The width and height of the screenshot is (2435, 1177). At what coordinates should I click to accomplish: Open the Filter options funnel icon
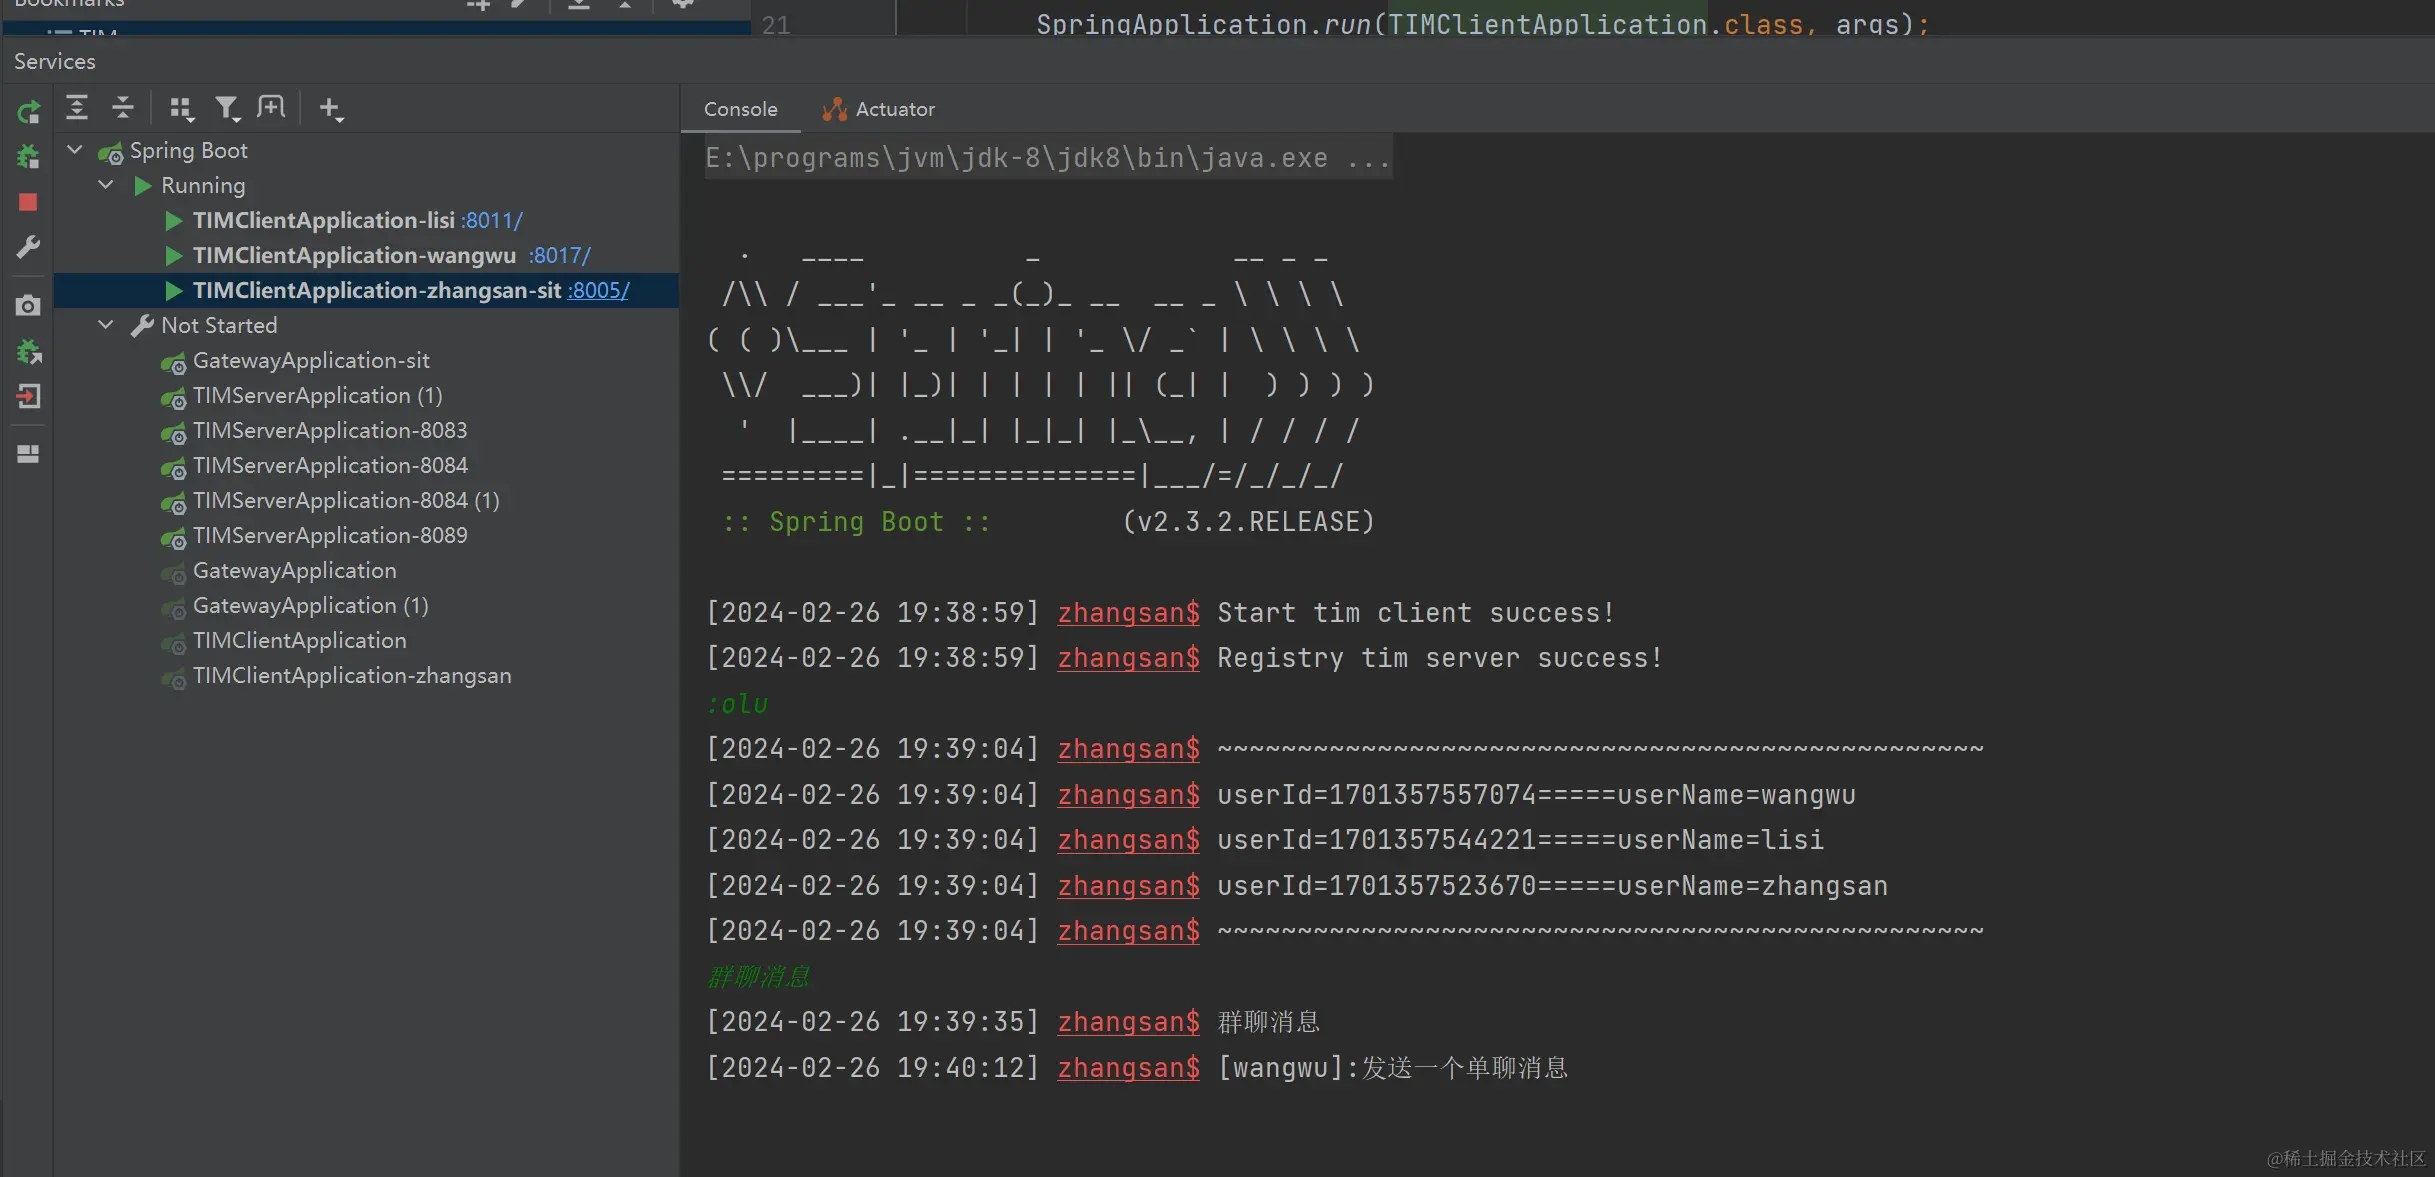click(x=228, y=108)
